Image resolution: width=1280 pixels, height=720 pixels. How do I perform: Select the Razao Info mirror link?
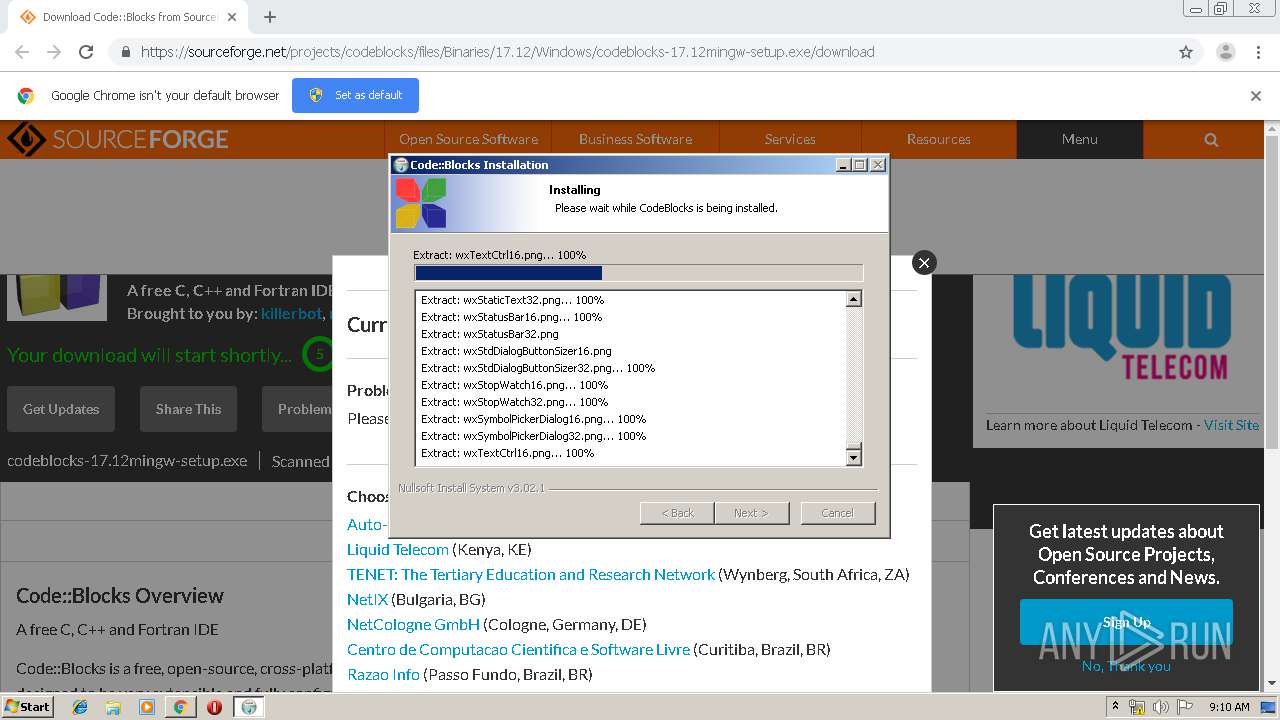[383, 674]
